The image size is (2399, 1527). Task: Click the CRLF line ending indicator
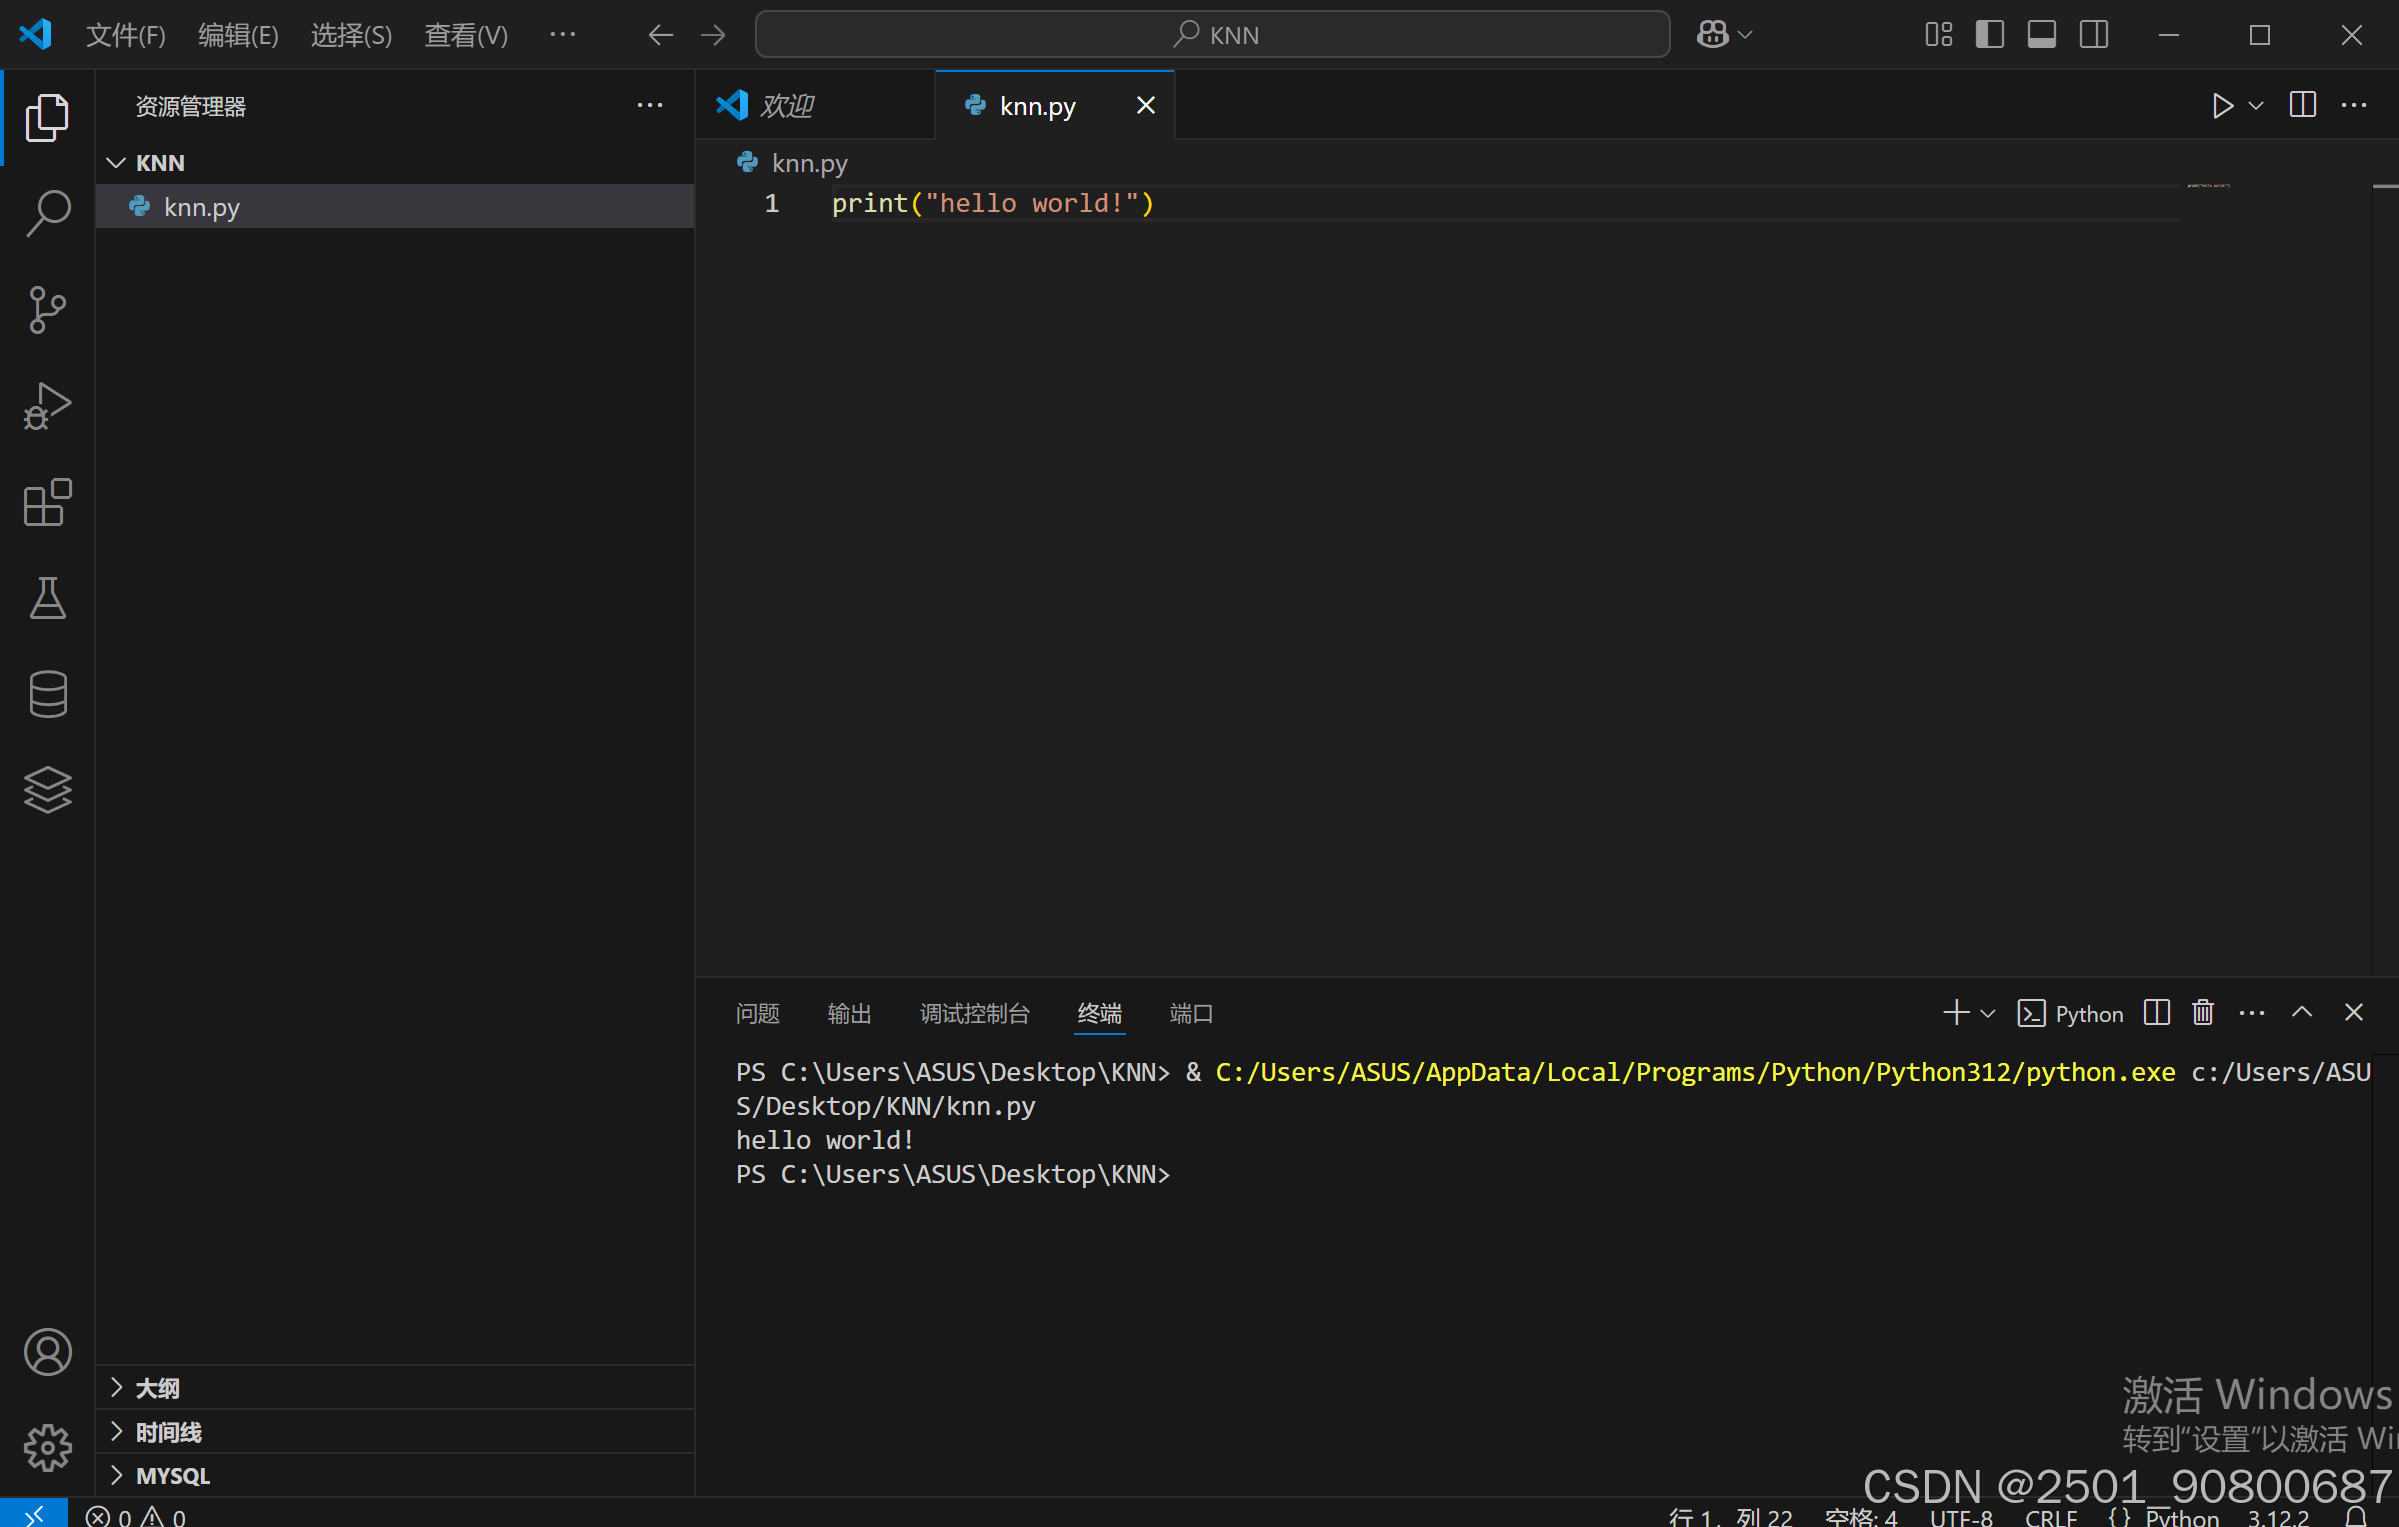point(2050,1517)
